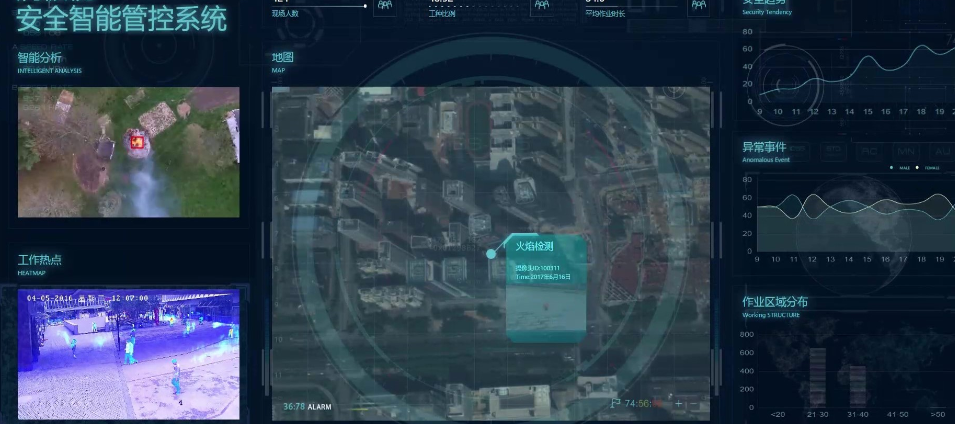955x424 pixels.
Task: Click the 工作热点 section heading
Action: click(x=40, y=260)
